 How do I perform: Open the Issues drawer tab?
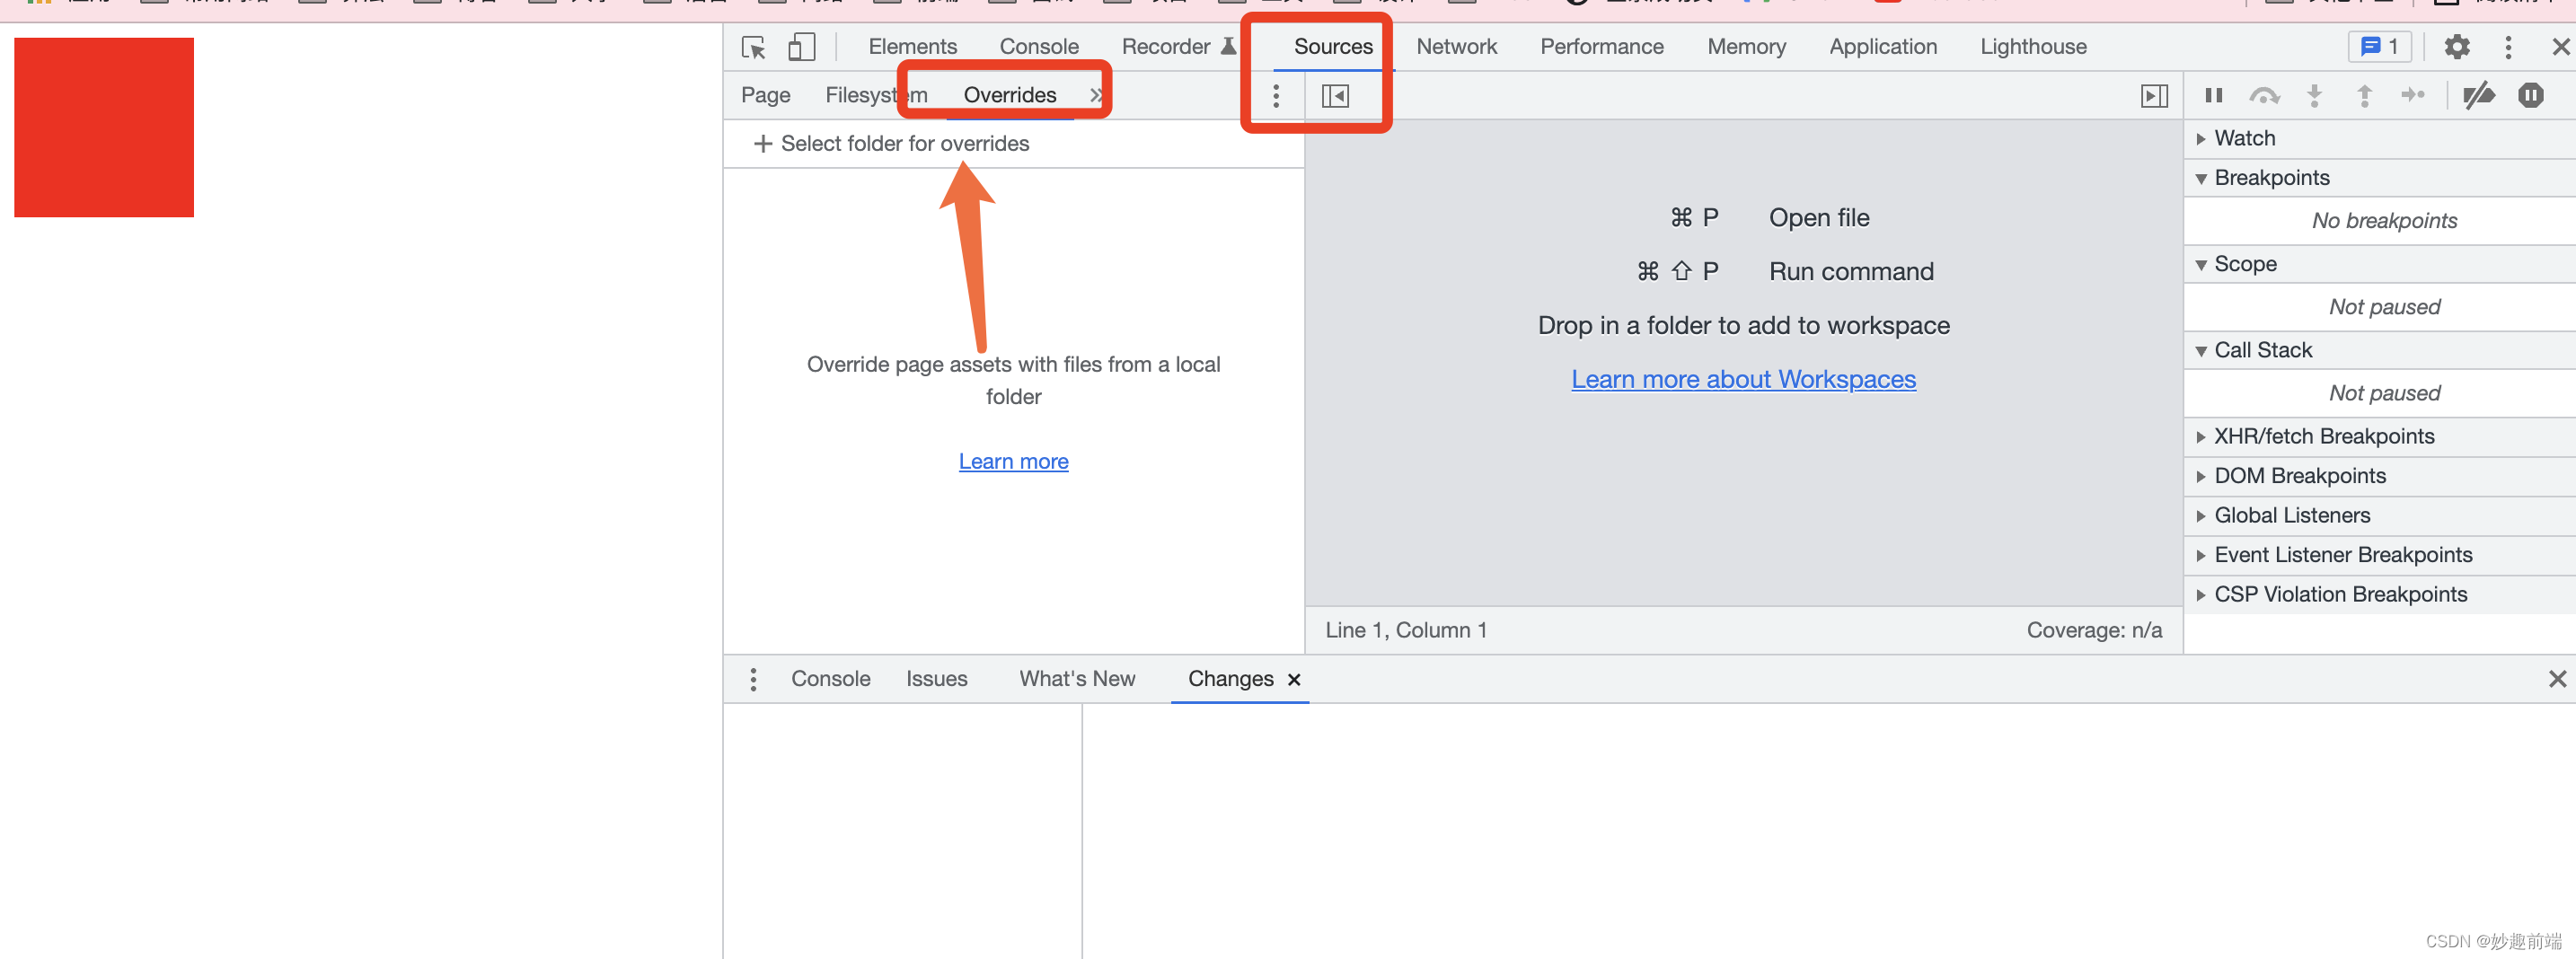[936, 680]
